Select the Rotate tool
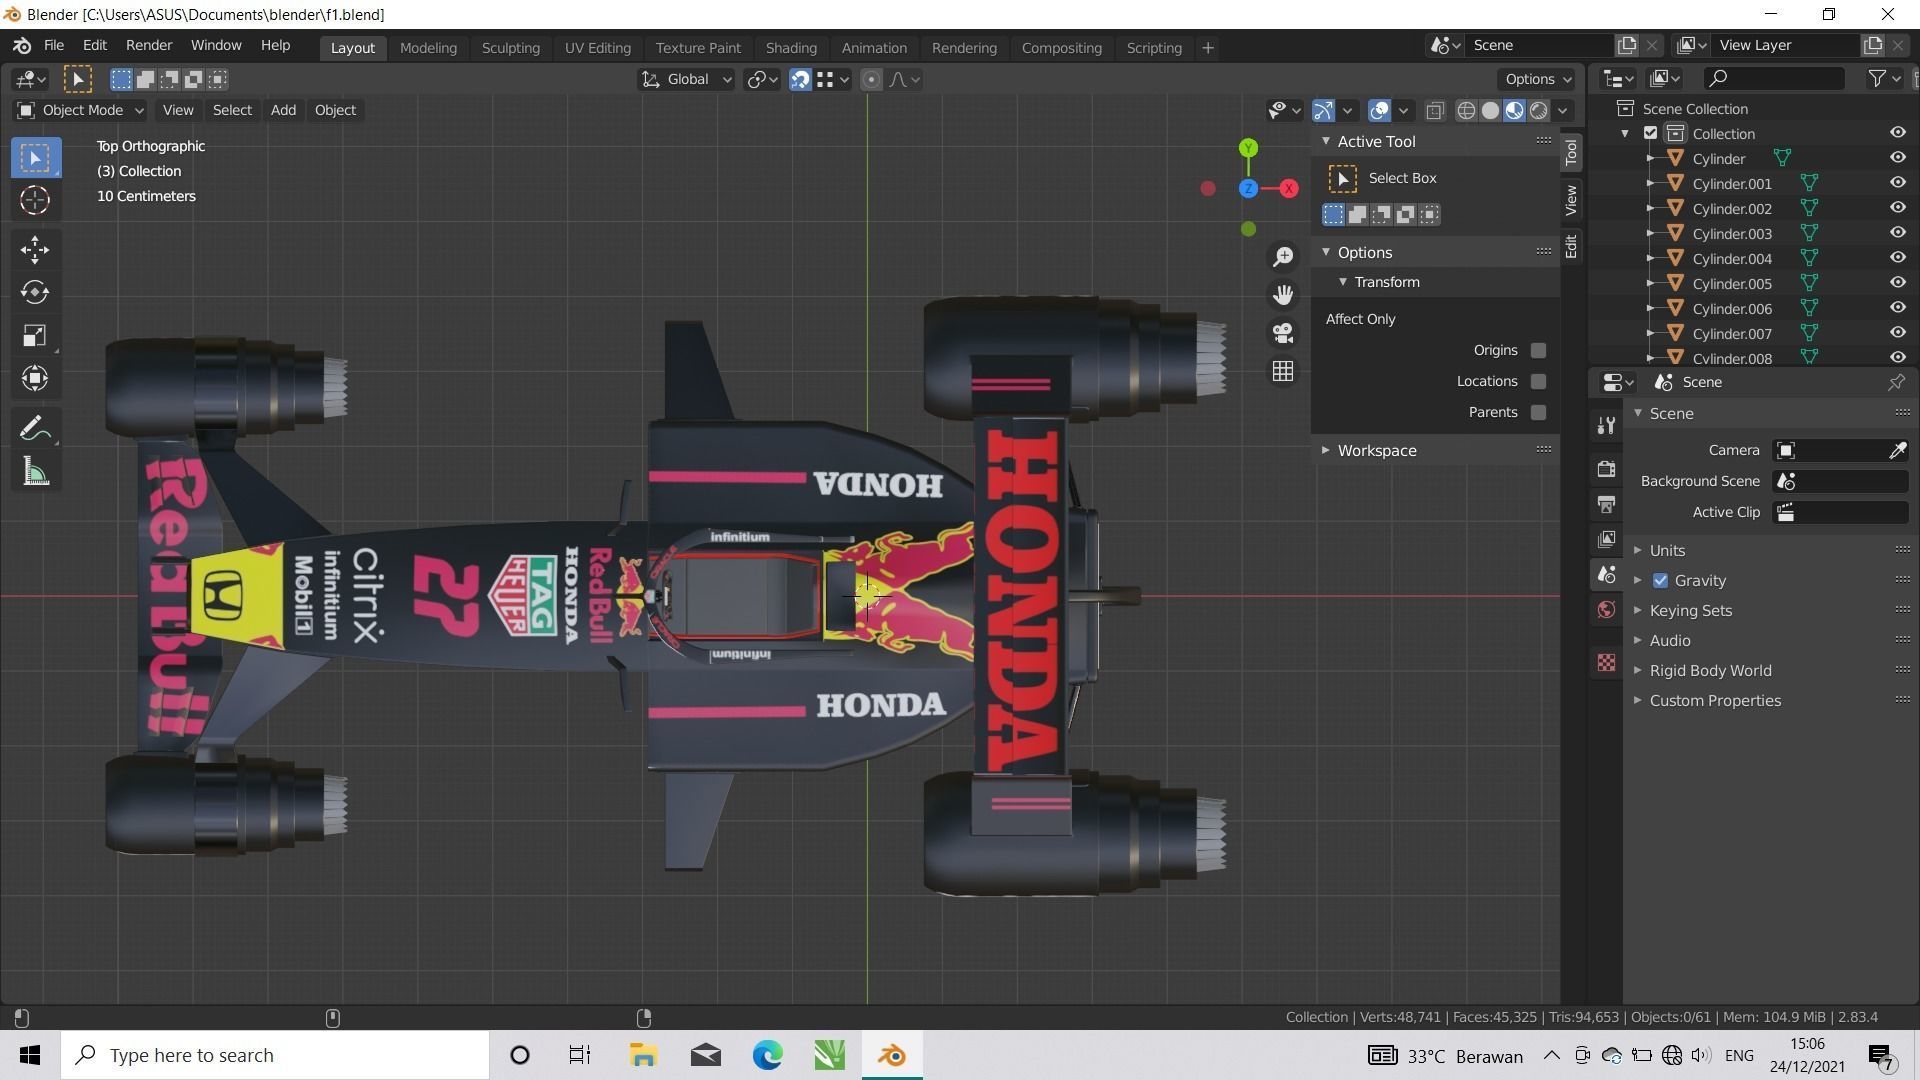 coord(35,292)
